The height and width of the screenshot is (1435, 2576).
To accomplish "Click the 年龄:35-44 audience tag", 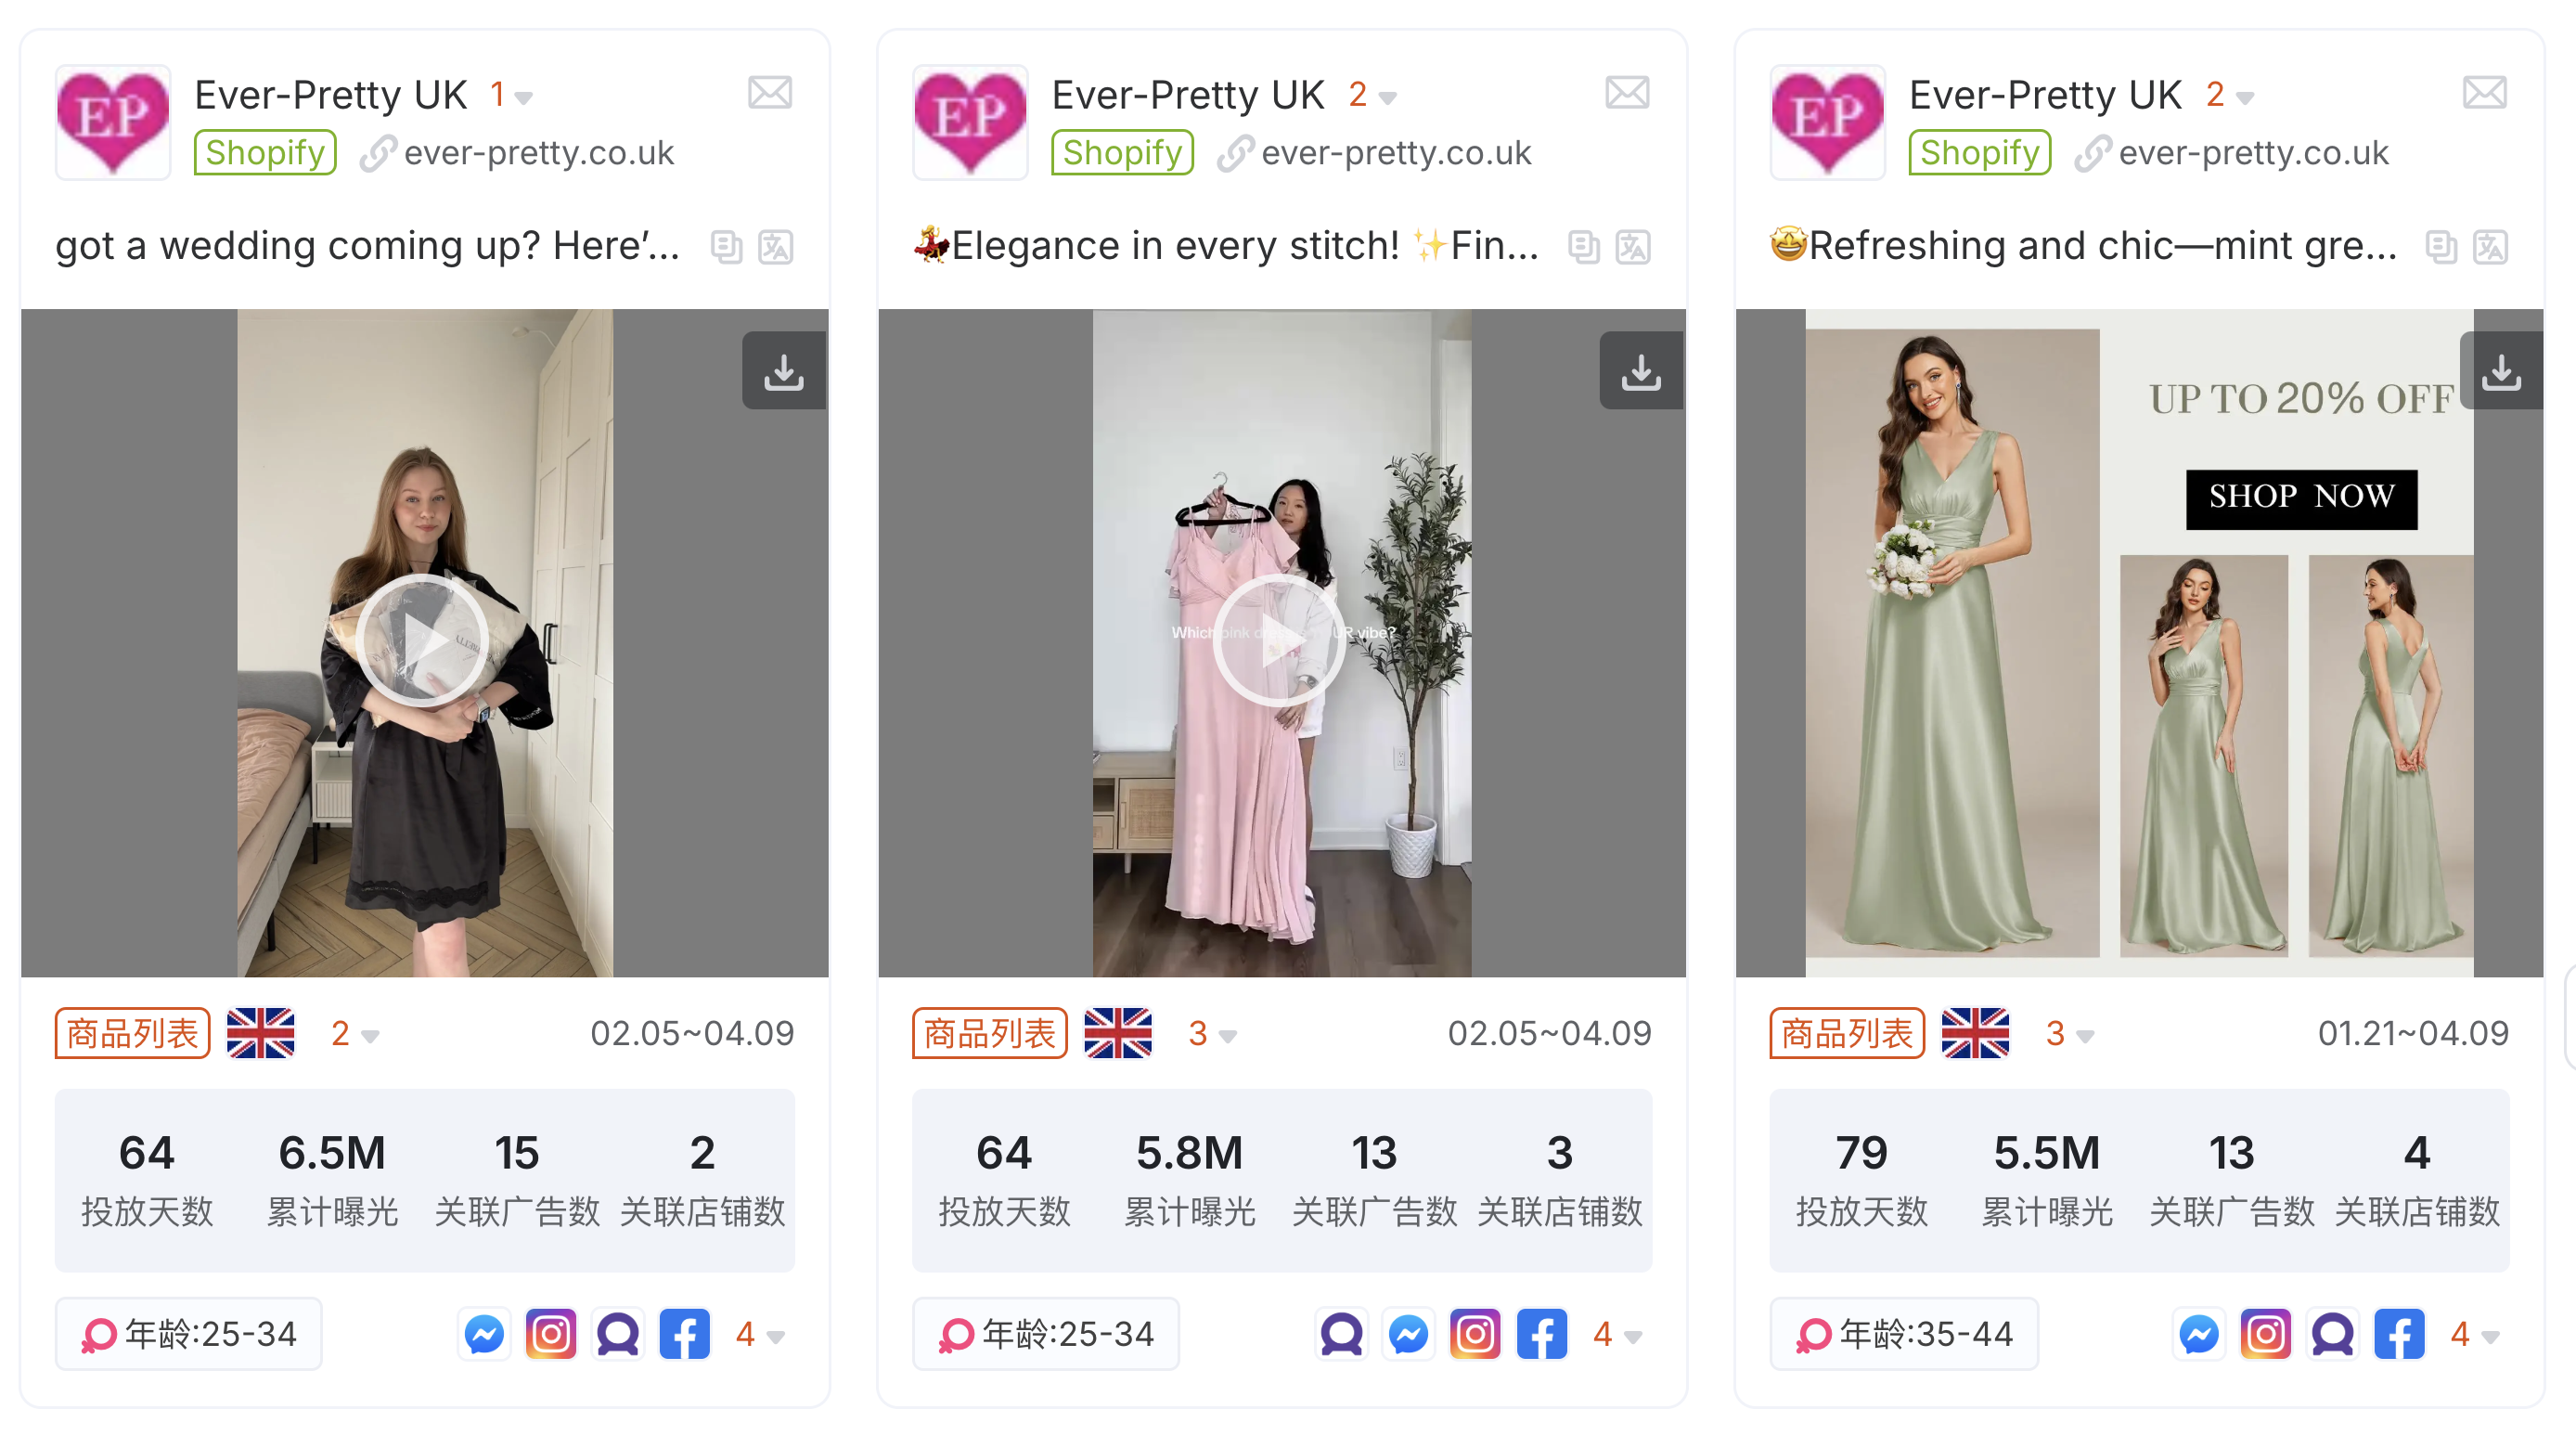I will point(1904,1334).
